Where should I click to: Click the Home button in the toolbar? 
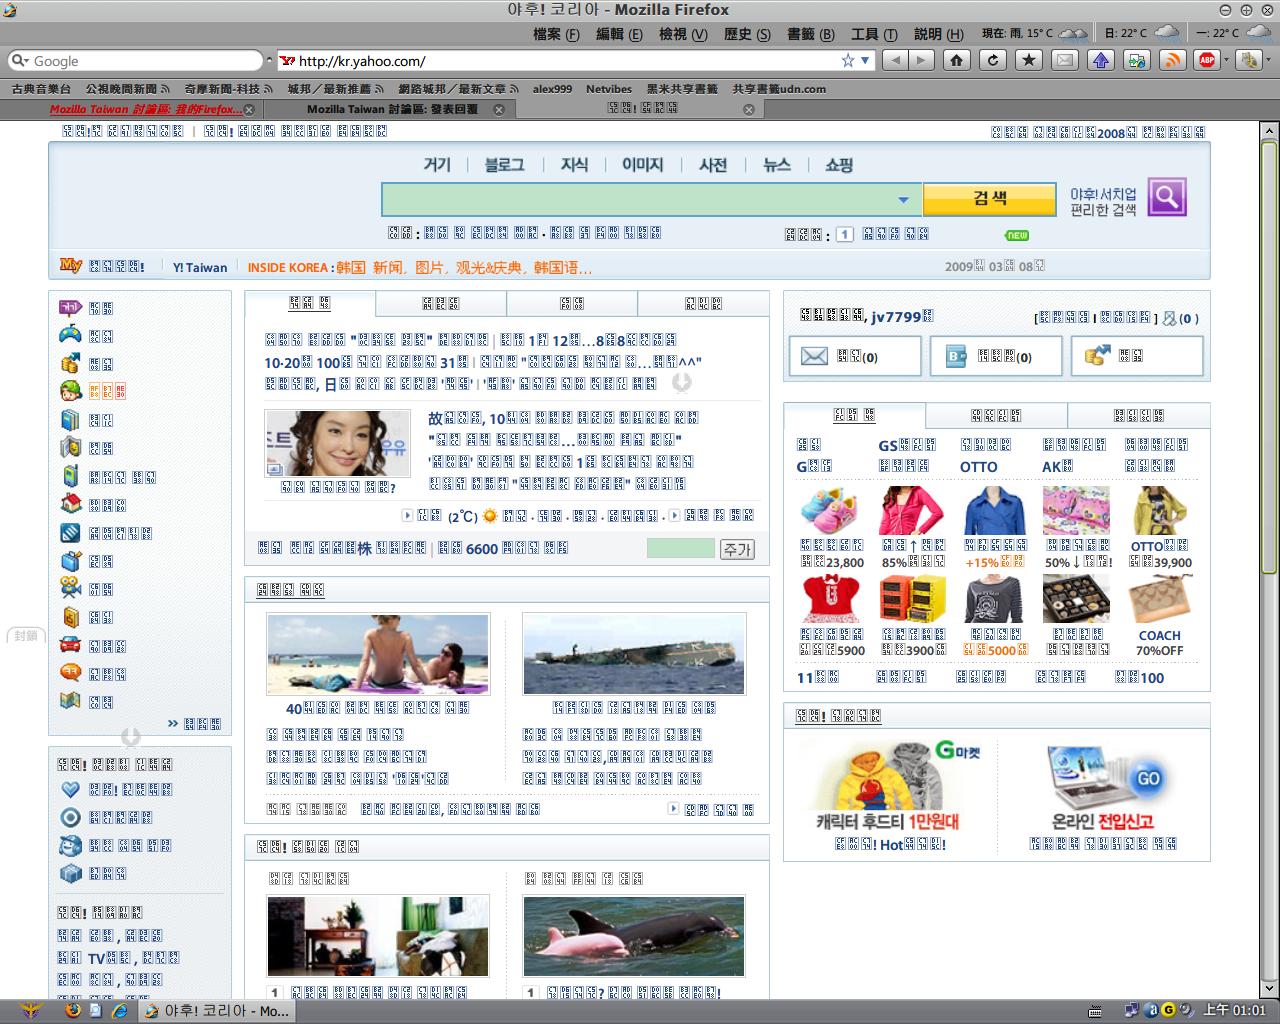(957, 60)
